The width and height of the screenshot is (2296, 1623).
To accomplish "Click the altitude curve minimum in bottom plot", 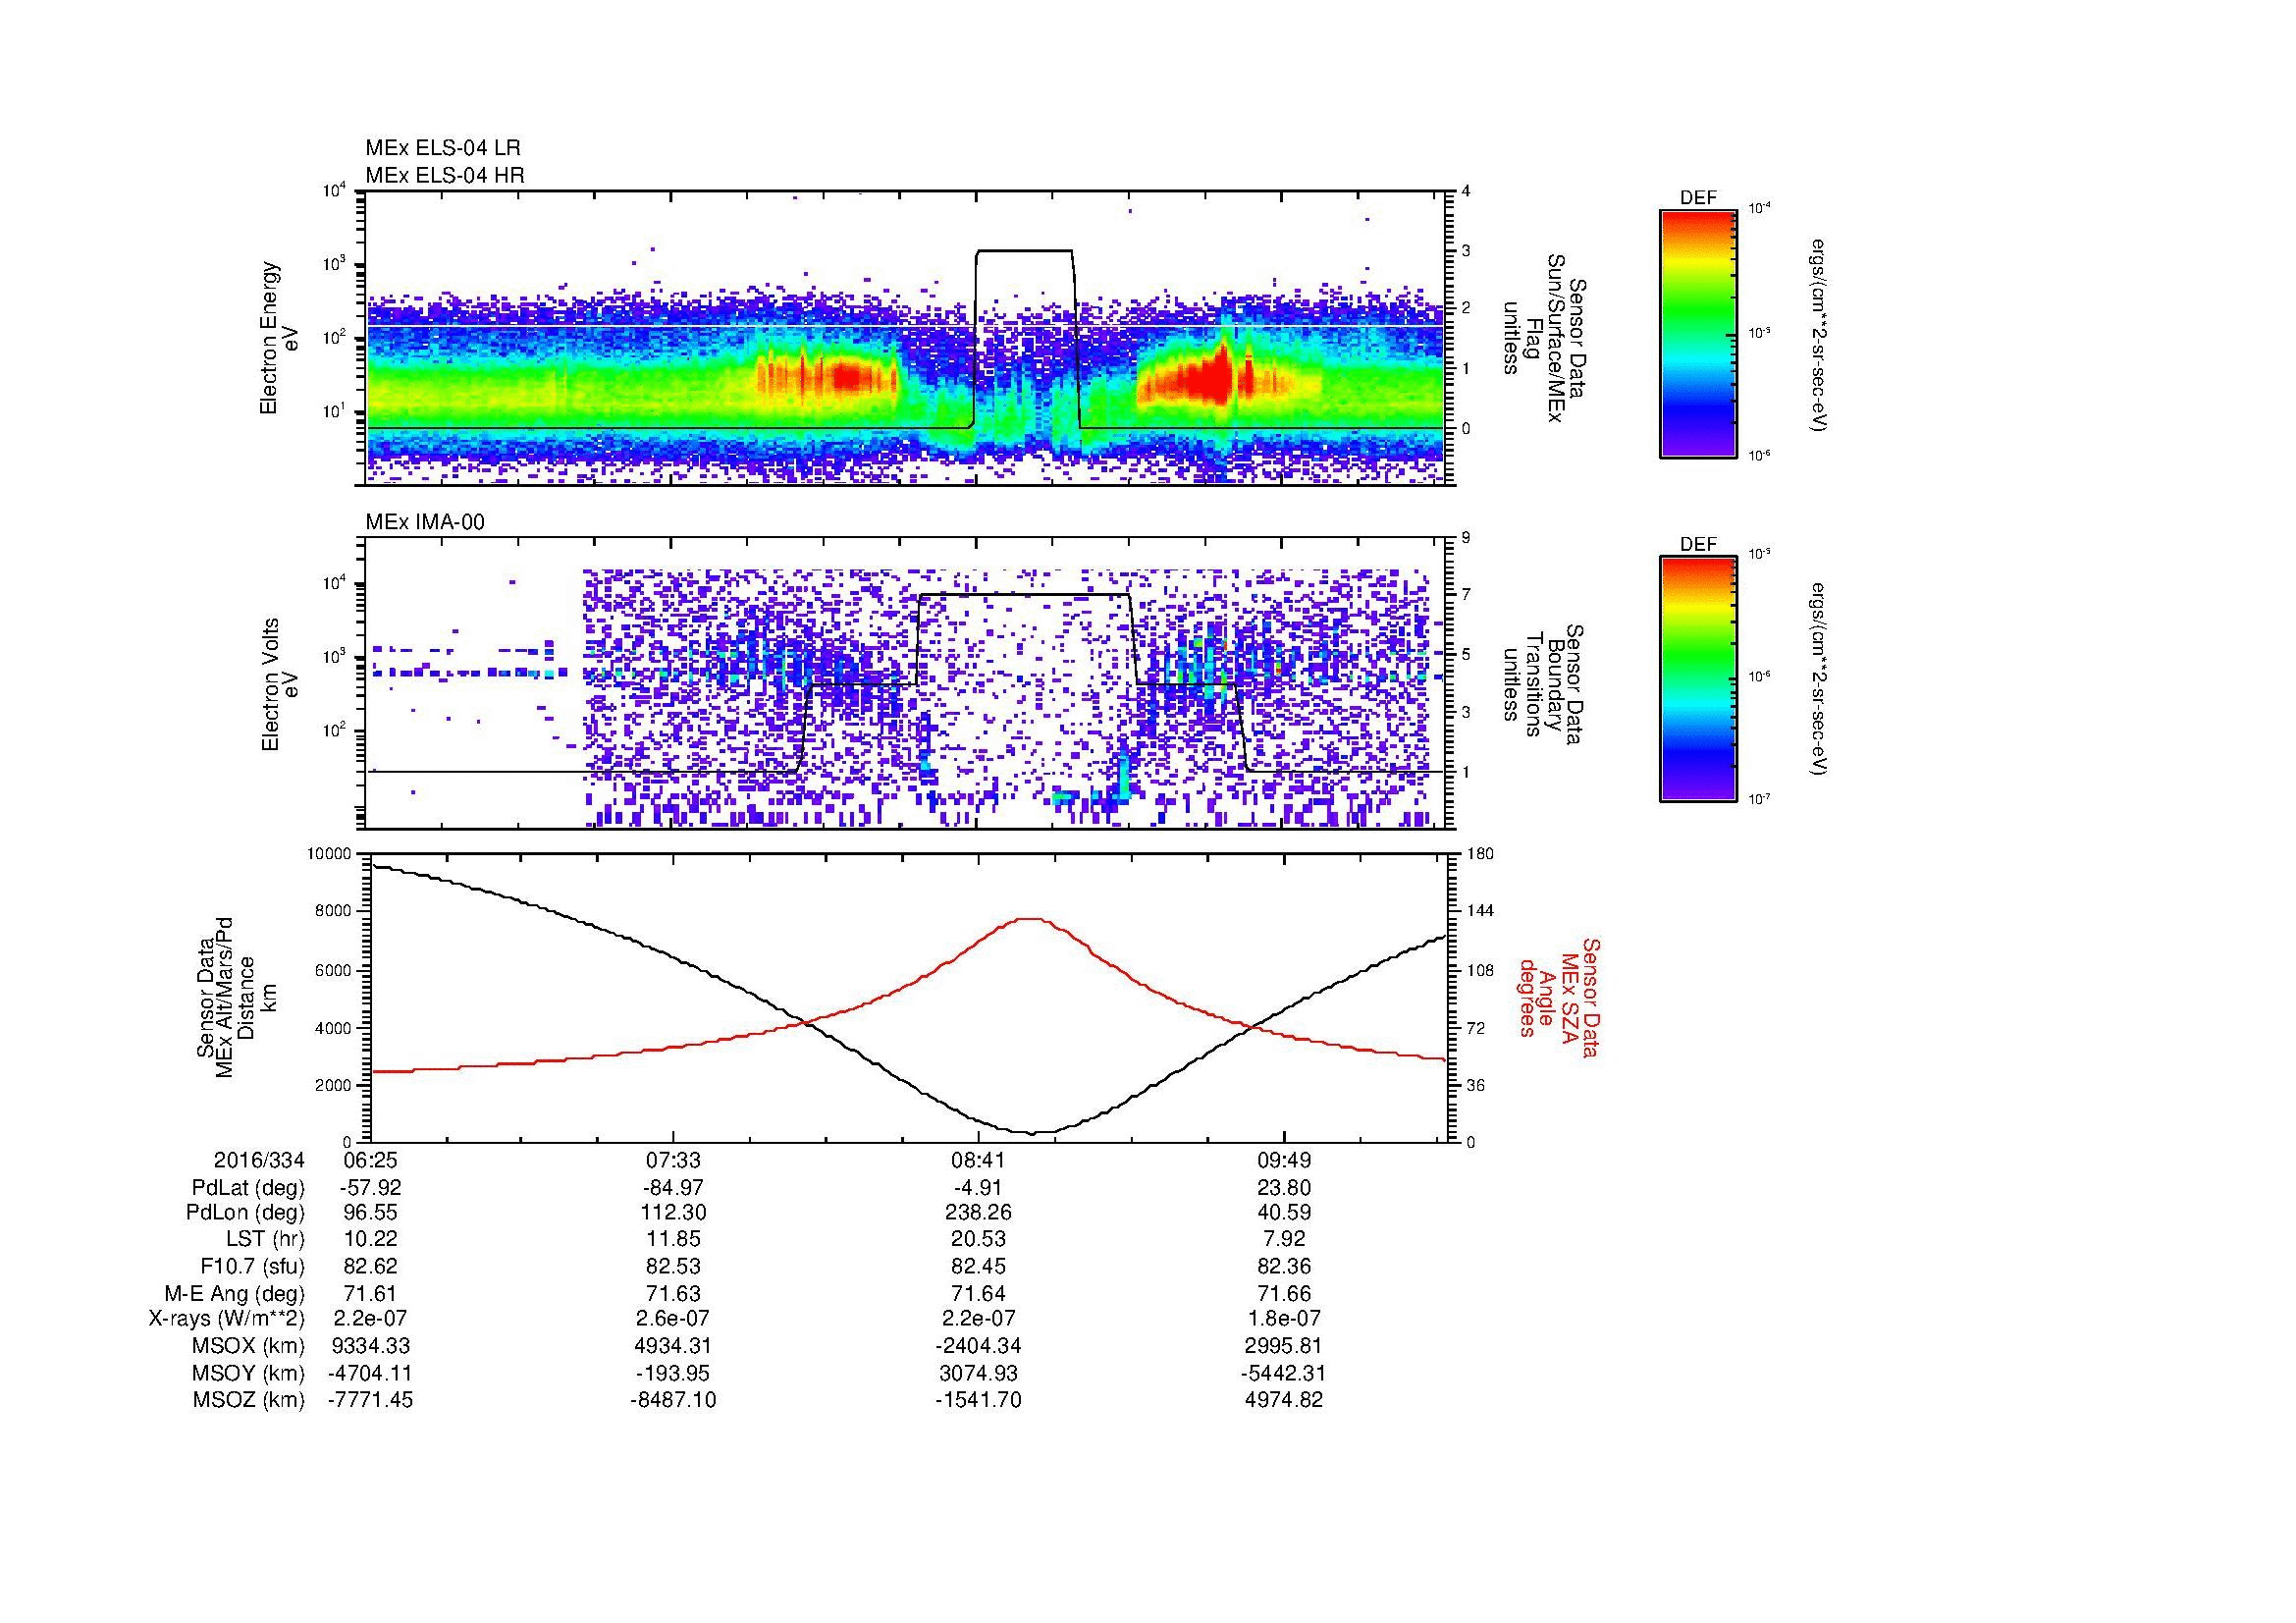I will [1035, 1132].
